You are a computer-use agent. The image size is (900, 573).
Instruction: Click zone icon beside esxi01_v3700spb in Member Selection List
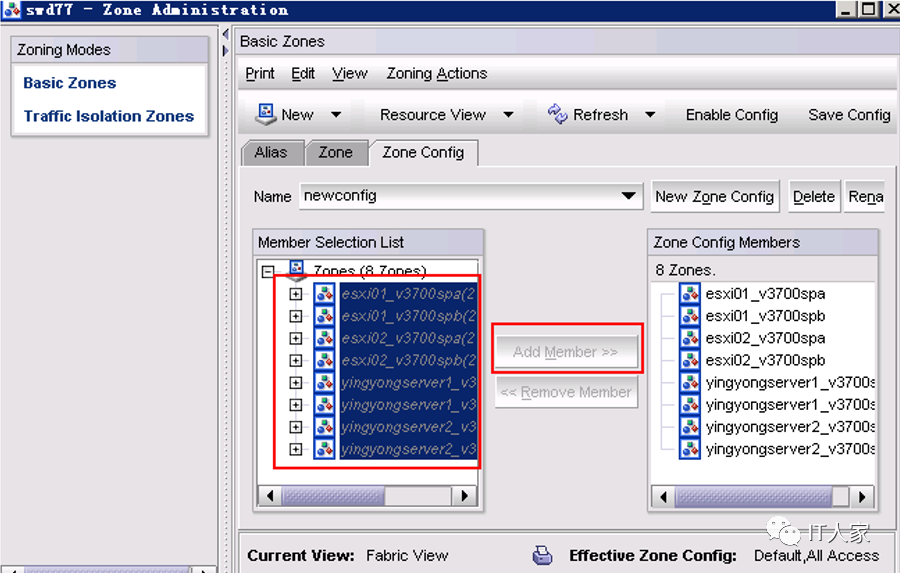coord(324,316)
